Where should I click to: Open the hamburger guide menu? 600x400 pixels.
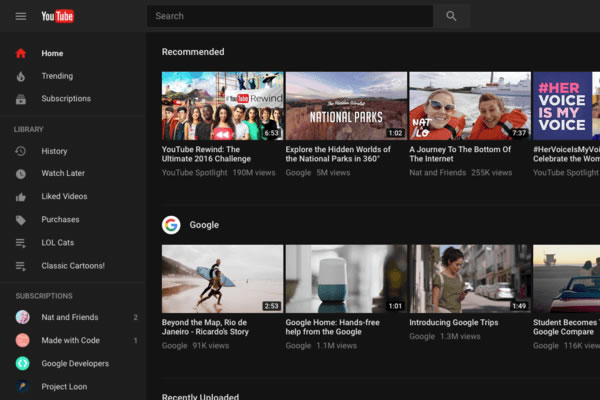[x=21, y=16]
